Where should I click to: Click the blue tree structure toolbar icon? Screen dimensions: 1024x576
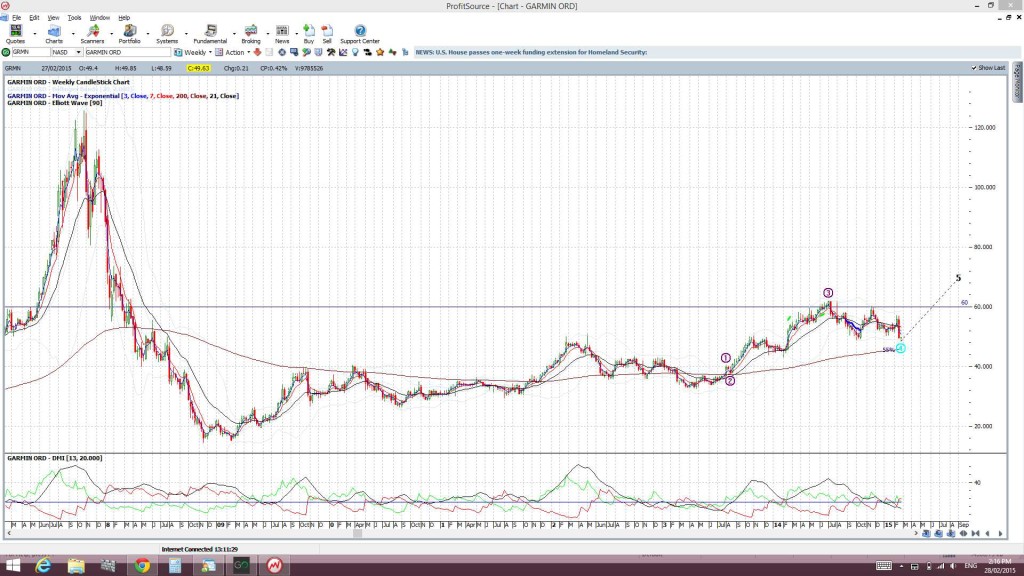click(405, 52)
